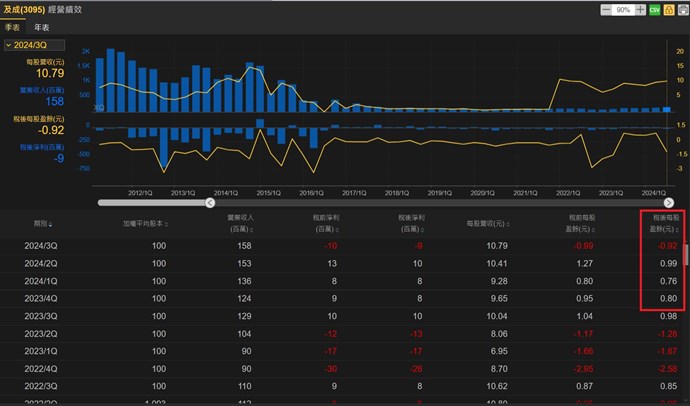Viewport: 690px width, 406px height.
Task: Export data with the CSV icon
Action: 654,9
